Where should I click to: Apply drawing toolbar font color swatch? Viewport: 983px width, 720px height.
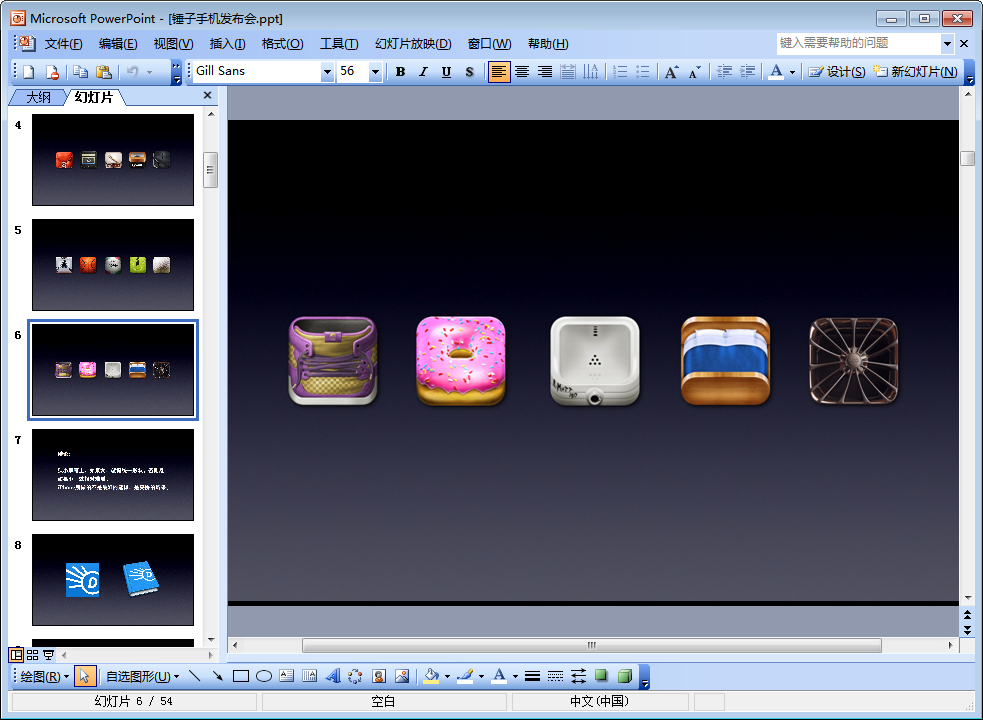[x=499, y=676]
